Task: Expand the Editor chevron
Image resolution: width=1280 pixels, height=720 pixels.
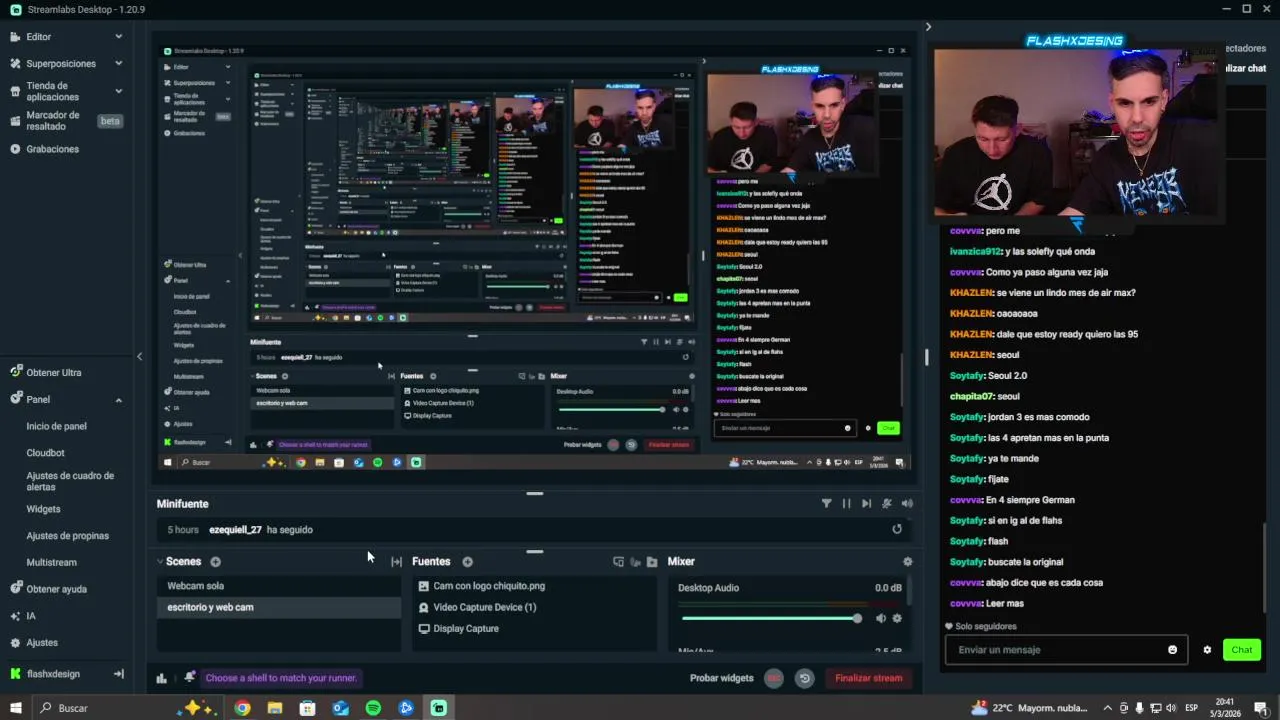Action: 118,37
